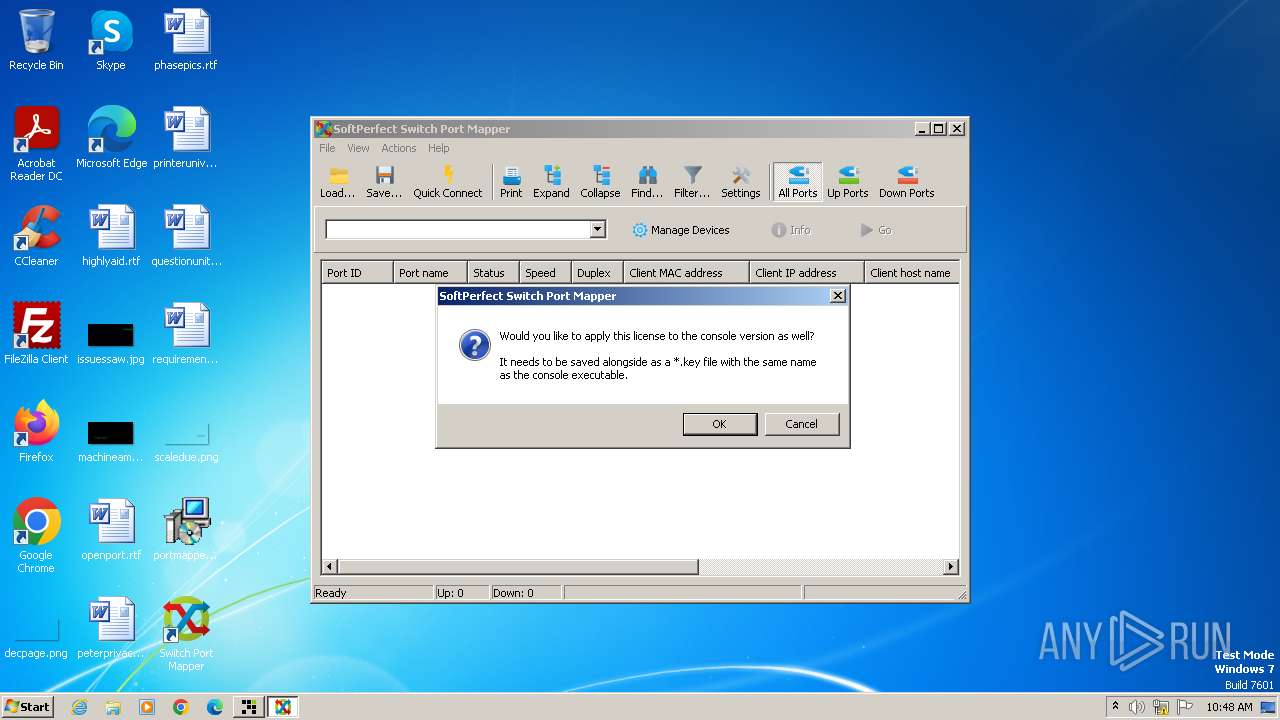Toggle the Down Ports view button
The width and height of the screenshot is (1280, 720).
point(907,182)
